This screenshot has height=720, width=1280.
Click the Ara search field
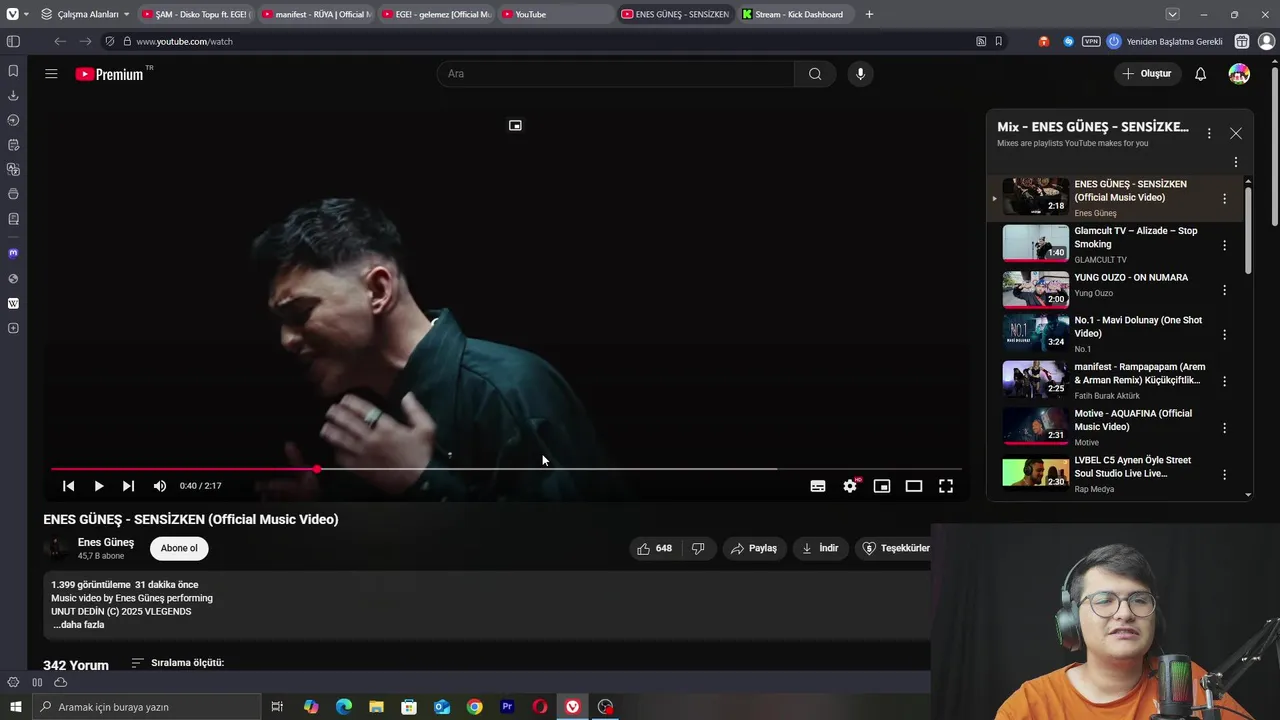pyautogui.click(x=615, y=74)
